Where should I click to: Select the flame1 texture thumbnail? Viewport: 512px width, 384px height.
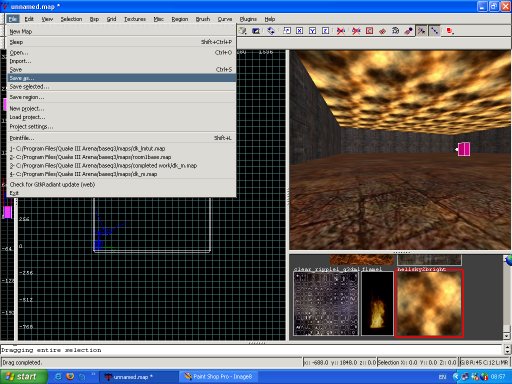click(377, 304)
